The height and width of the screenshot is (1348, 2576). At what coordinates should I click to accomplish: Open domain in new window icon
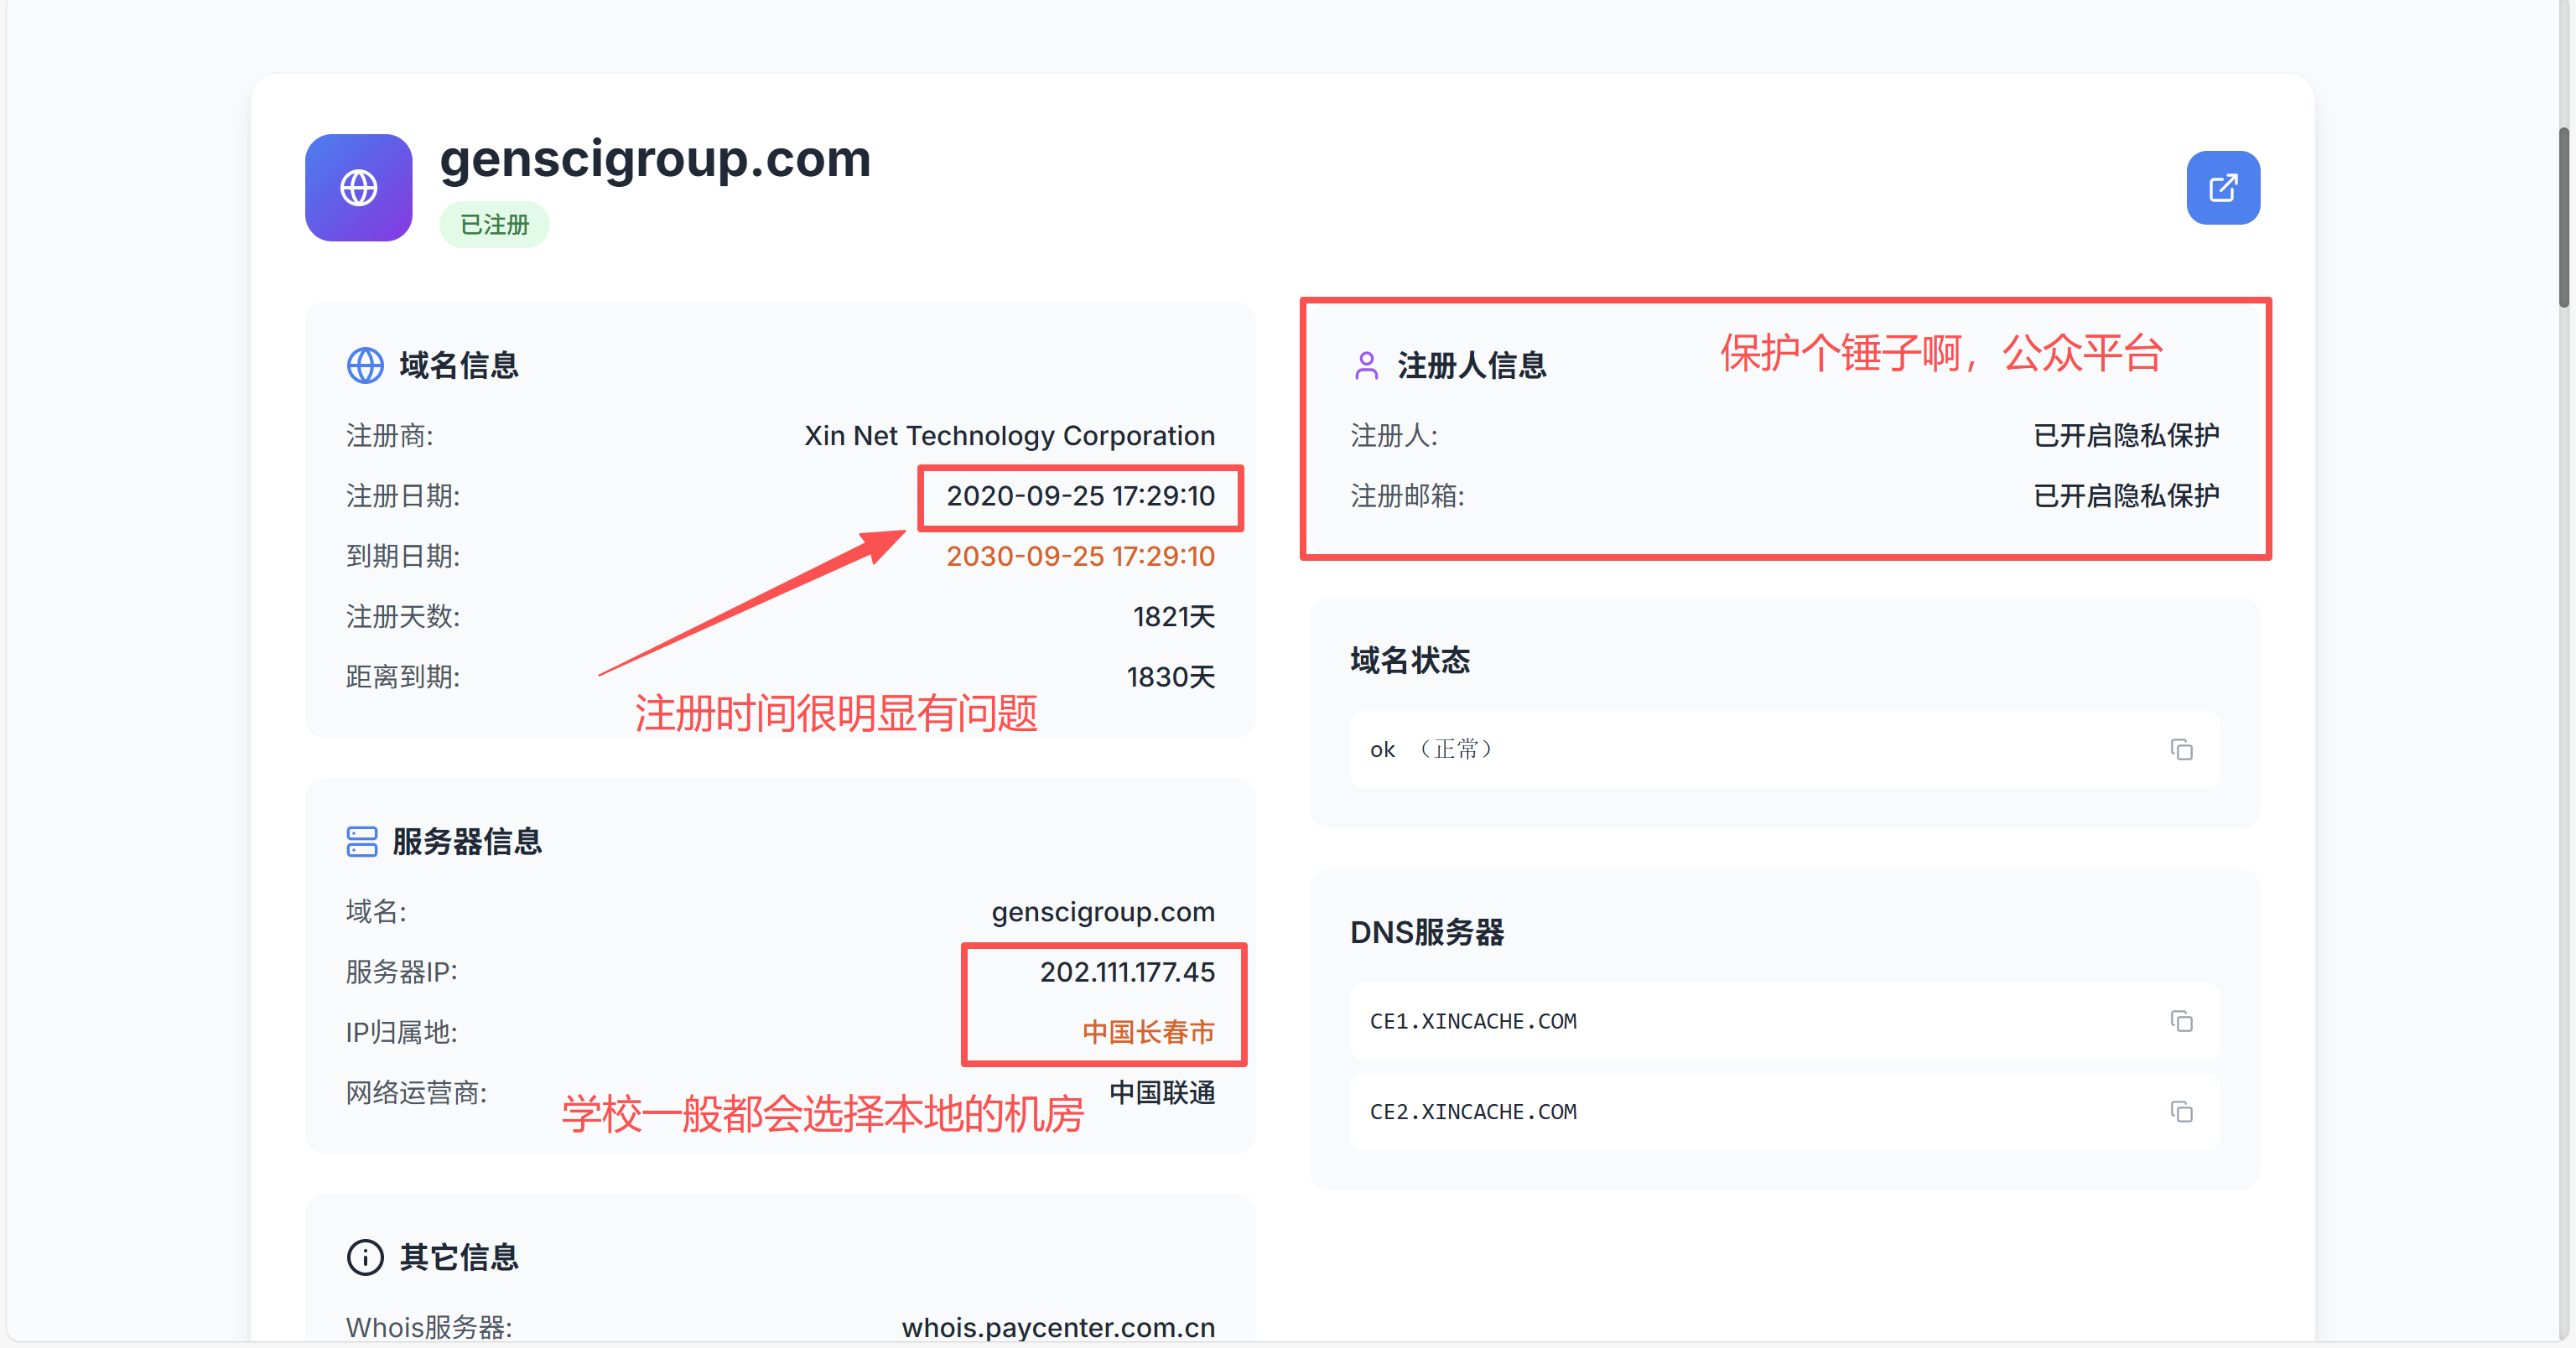pos(2222,188)
